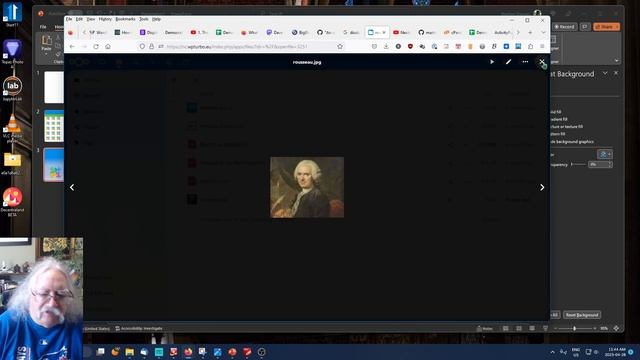Show hidden tray icons chevron

tap(553, 351)
